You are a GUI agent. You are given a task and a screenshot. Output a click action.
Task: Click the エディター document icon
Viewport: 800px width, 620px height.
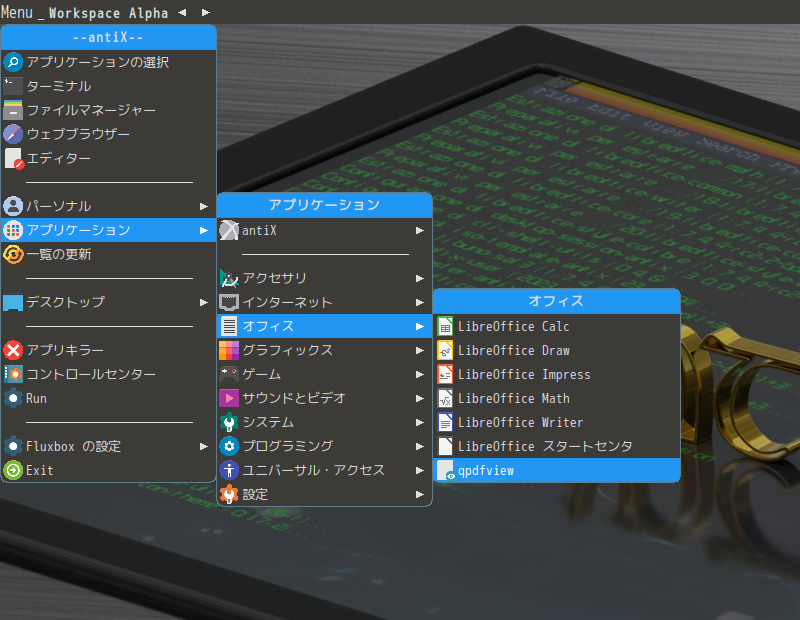(x=13, y=158)
